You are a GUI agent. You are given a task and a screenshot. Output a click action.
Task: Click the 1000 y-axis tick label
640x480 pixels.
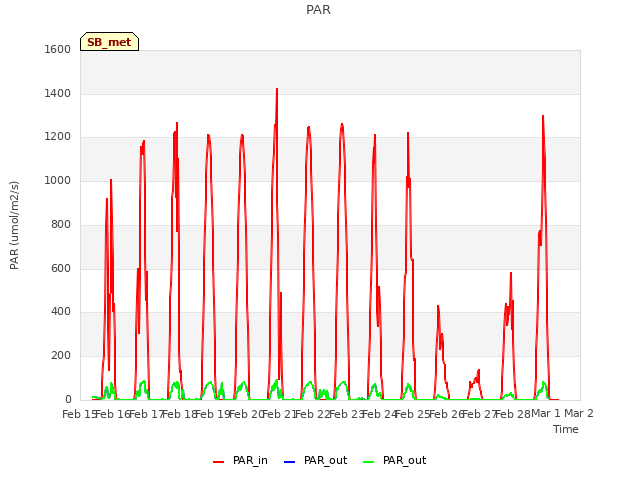point(58,180)
